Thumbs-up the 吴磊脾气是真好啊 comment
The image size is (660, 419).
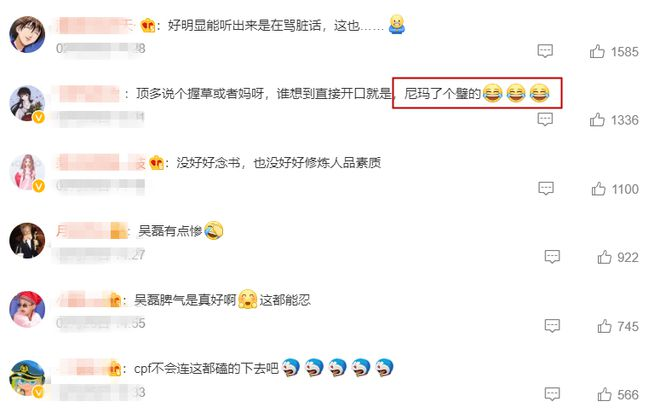click(x=604, y=326)
